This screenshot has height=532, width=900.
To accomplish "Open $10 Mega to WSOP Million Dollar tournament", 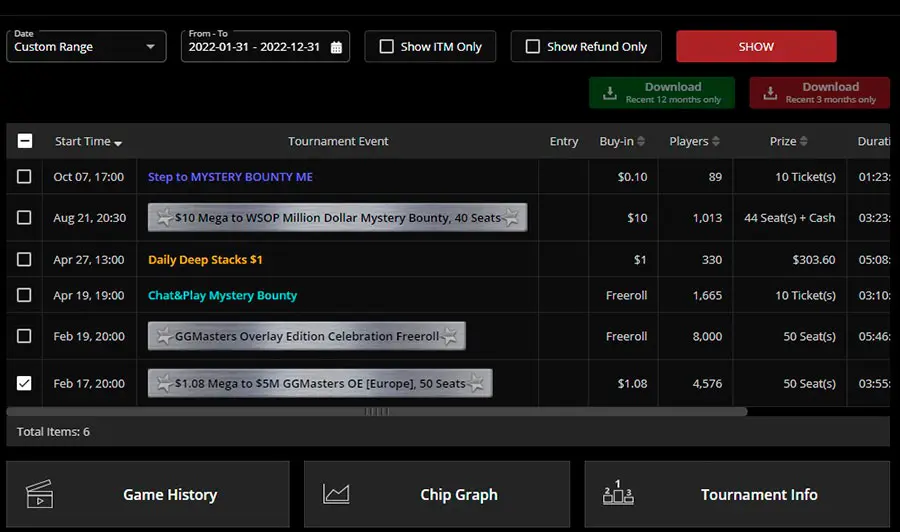I will click(x=338, y=218).
